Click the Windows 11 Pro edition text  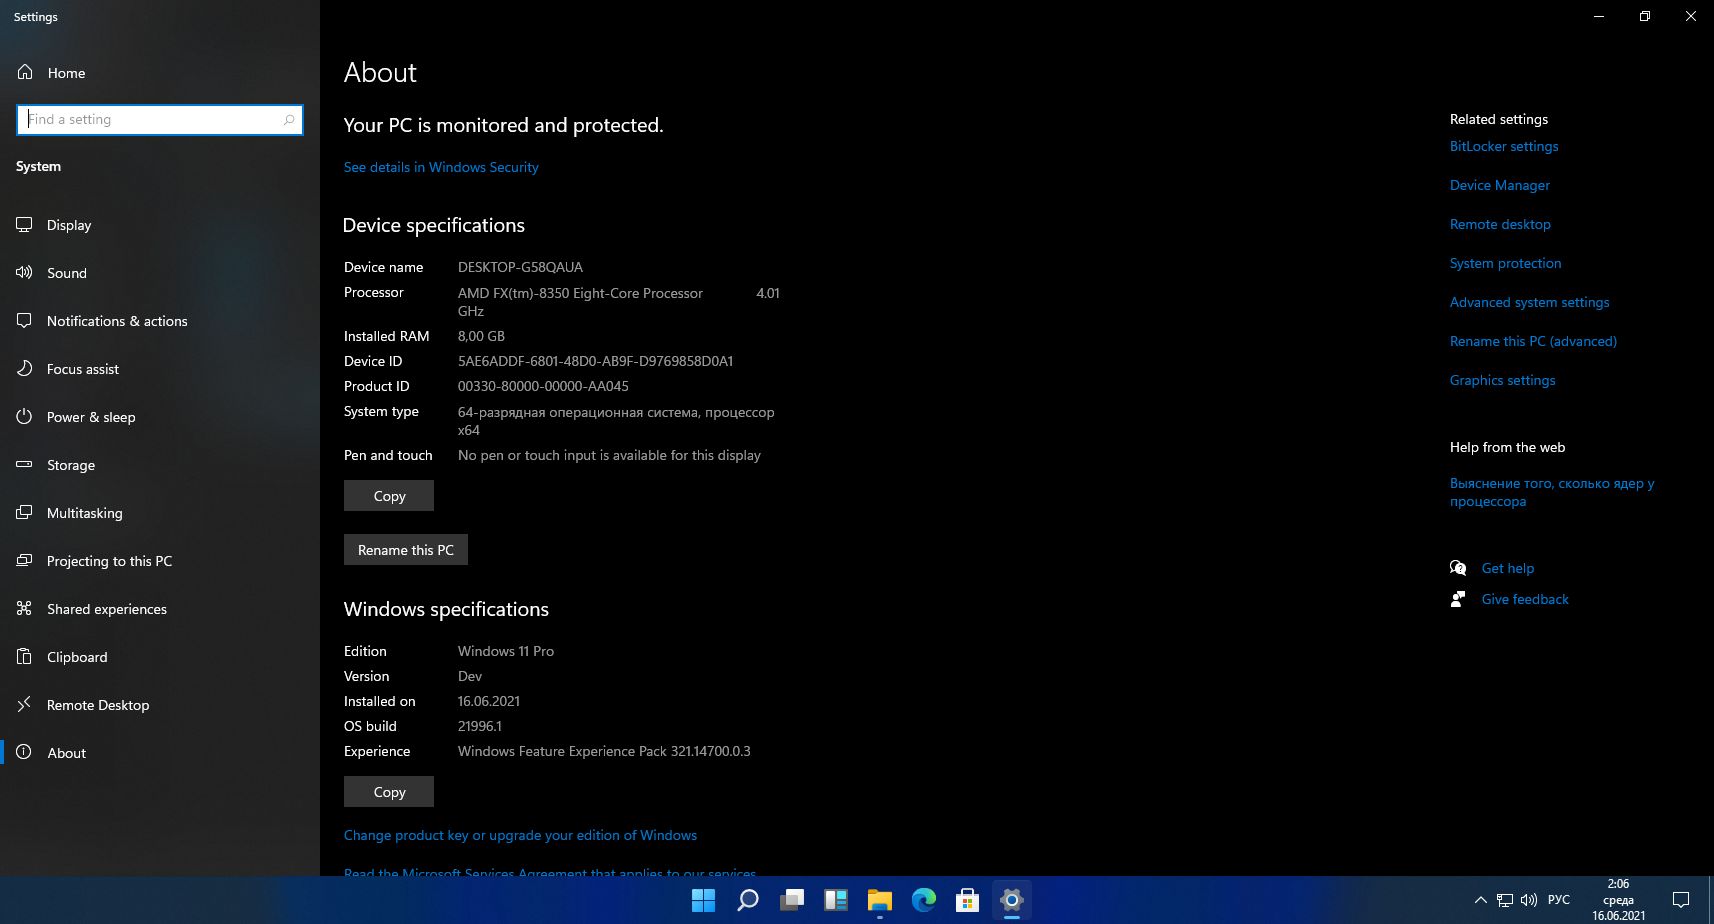[x=506, y=651]
